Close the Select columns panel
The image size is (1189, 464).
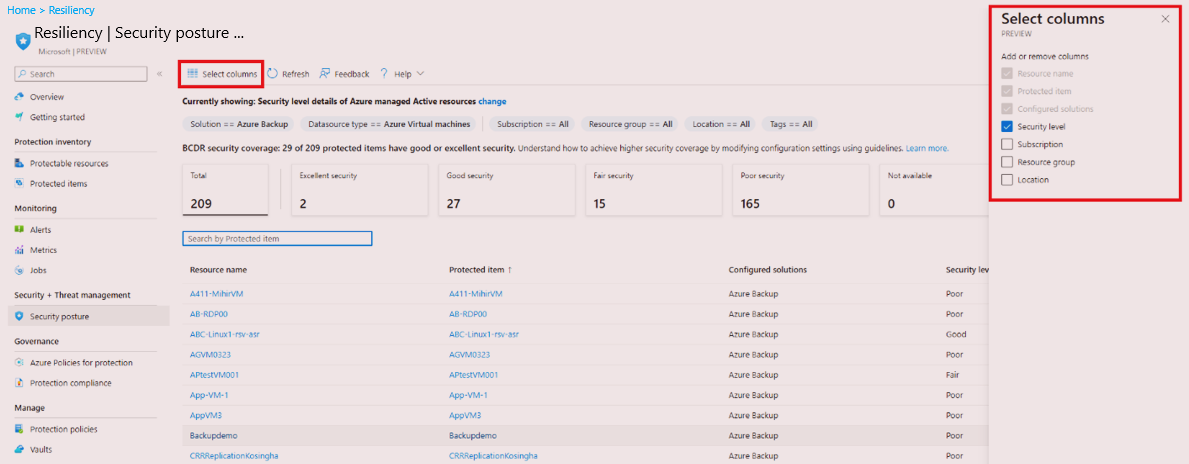point(1165,19)
